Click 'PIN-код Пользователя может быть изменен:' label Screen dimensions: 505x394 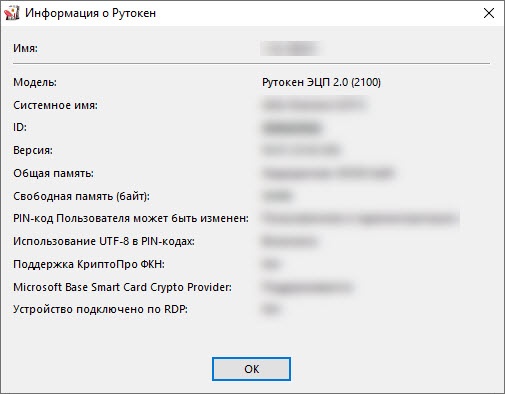(x=131, y=218)
